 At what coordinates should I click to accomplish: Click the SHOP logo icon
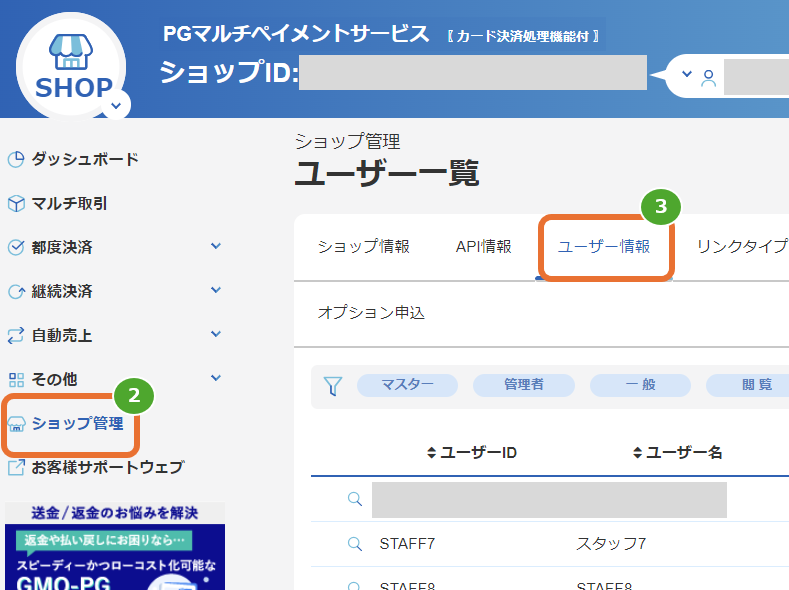coord(71,66)
